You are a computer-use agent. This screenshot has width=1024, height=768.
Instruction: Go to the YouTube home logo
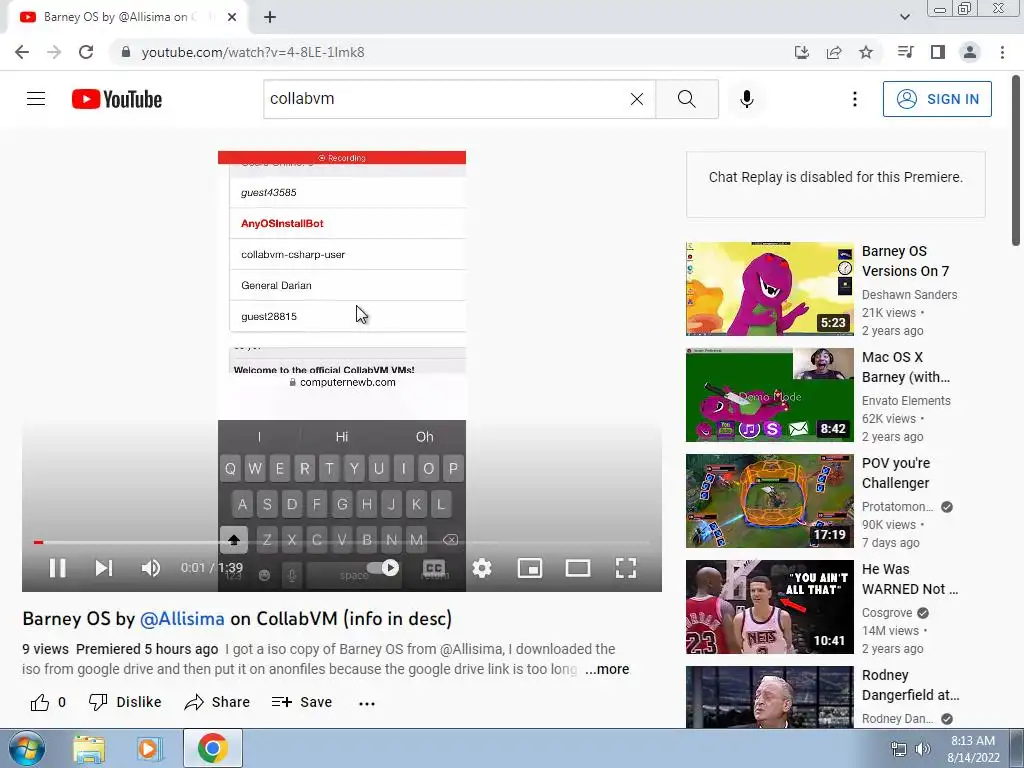click(x=117, y=99)
